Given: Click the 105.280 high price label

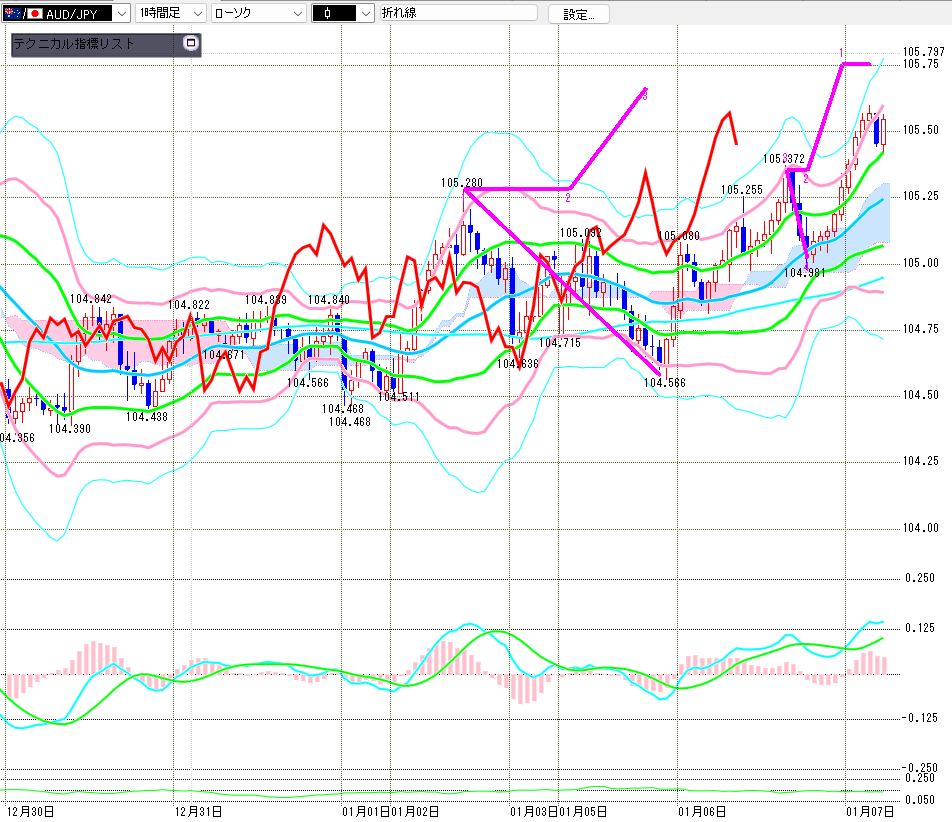Looking at the screenshot, I should [x=461, y=183].
